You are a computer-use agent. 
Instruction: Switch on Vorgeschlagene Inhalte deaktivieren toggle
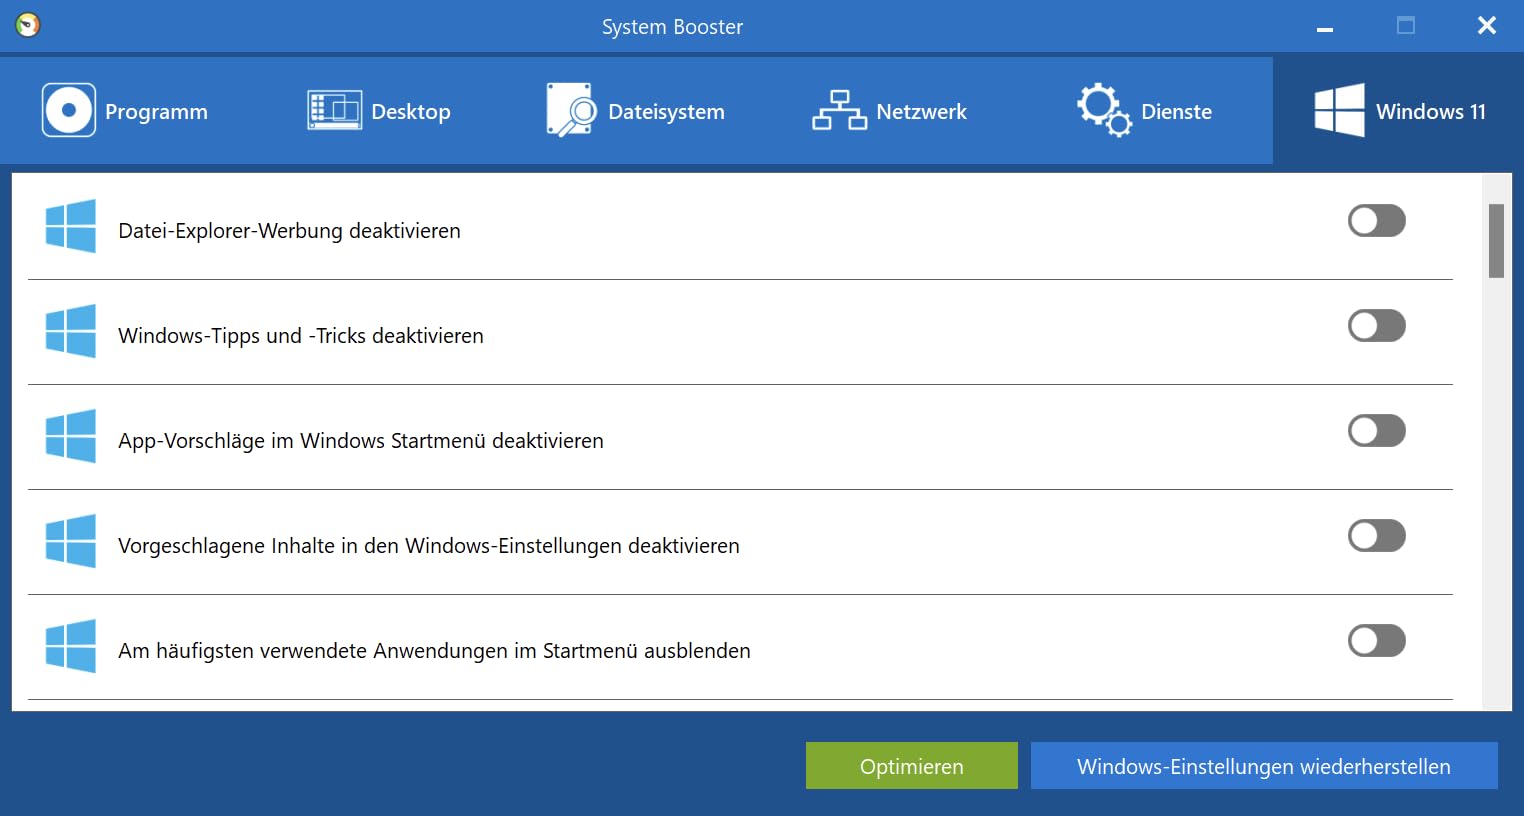1377,536
